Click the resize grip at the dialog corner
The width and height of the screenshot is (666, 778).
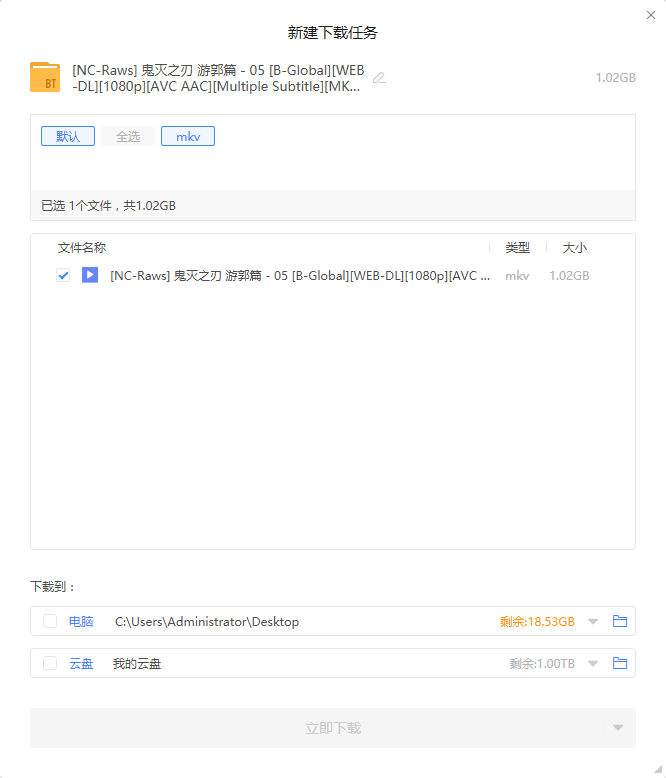pyautogui.click(x=659, y=771)
